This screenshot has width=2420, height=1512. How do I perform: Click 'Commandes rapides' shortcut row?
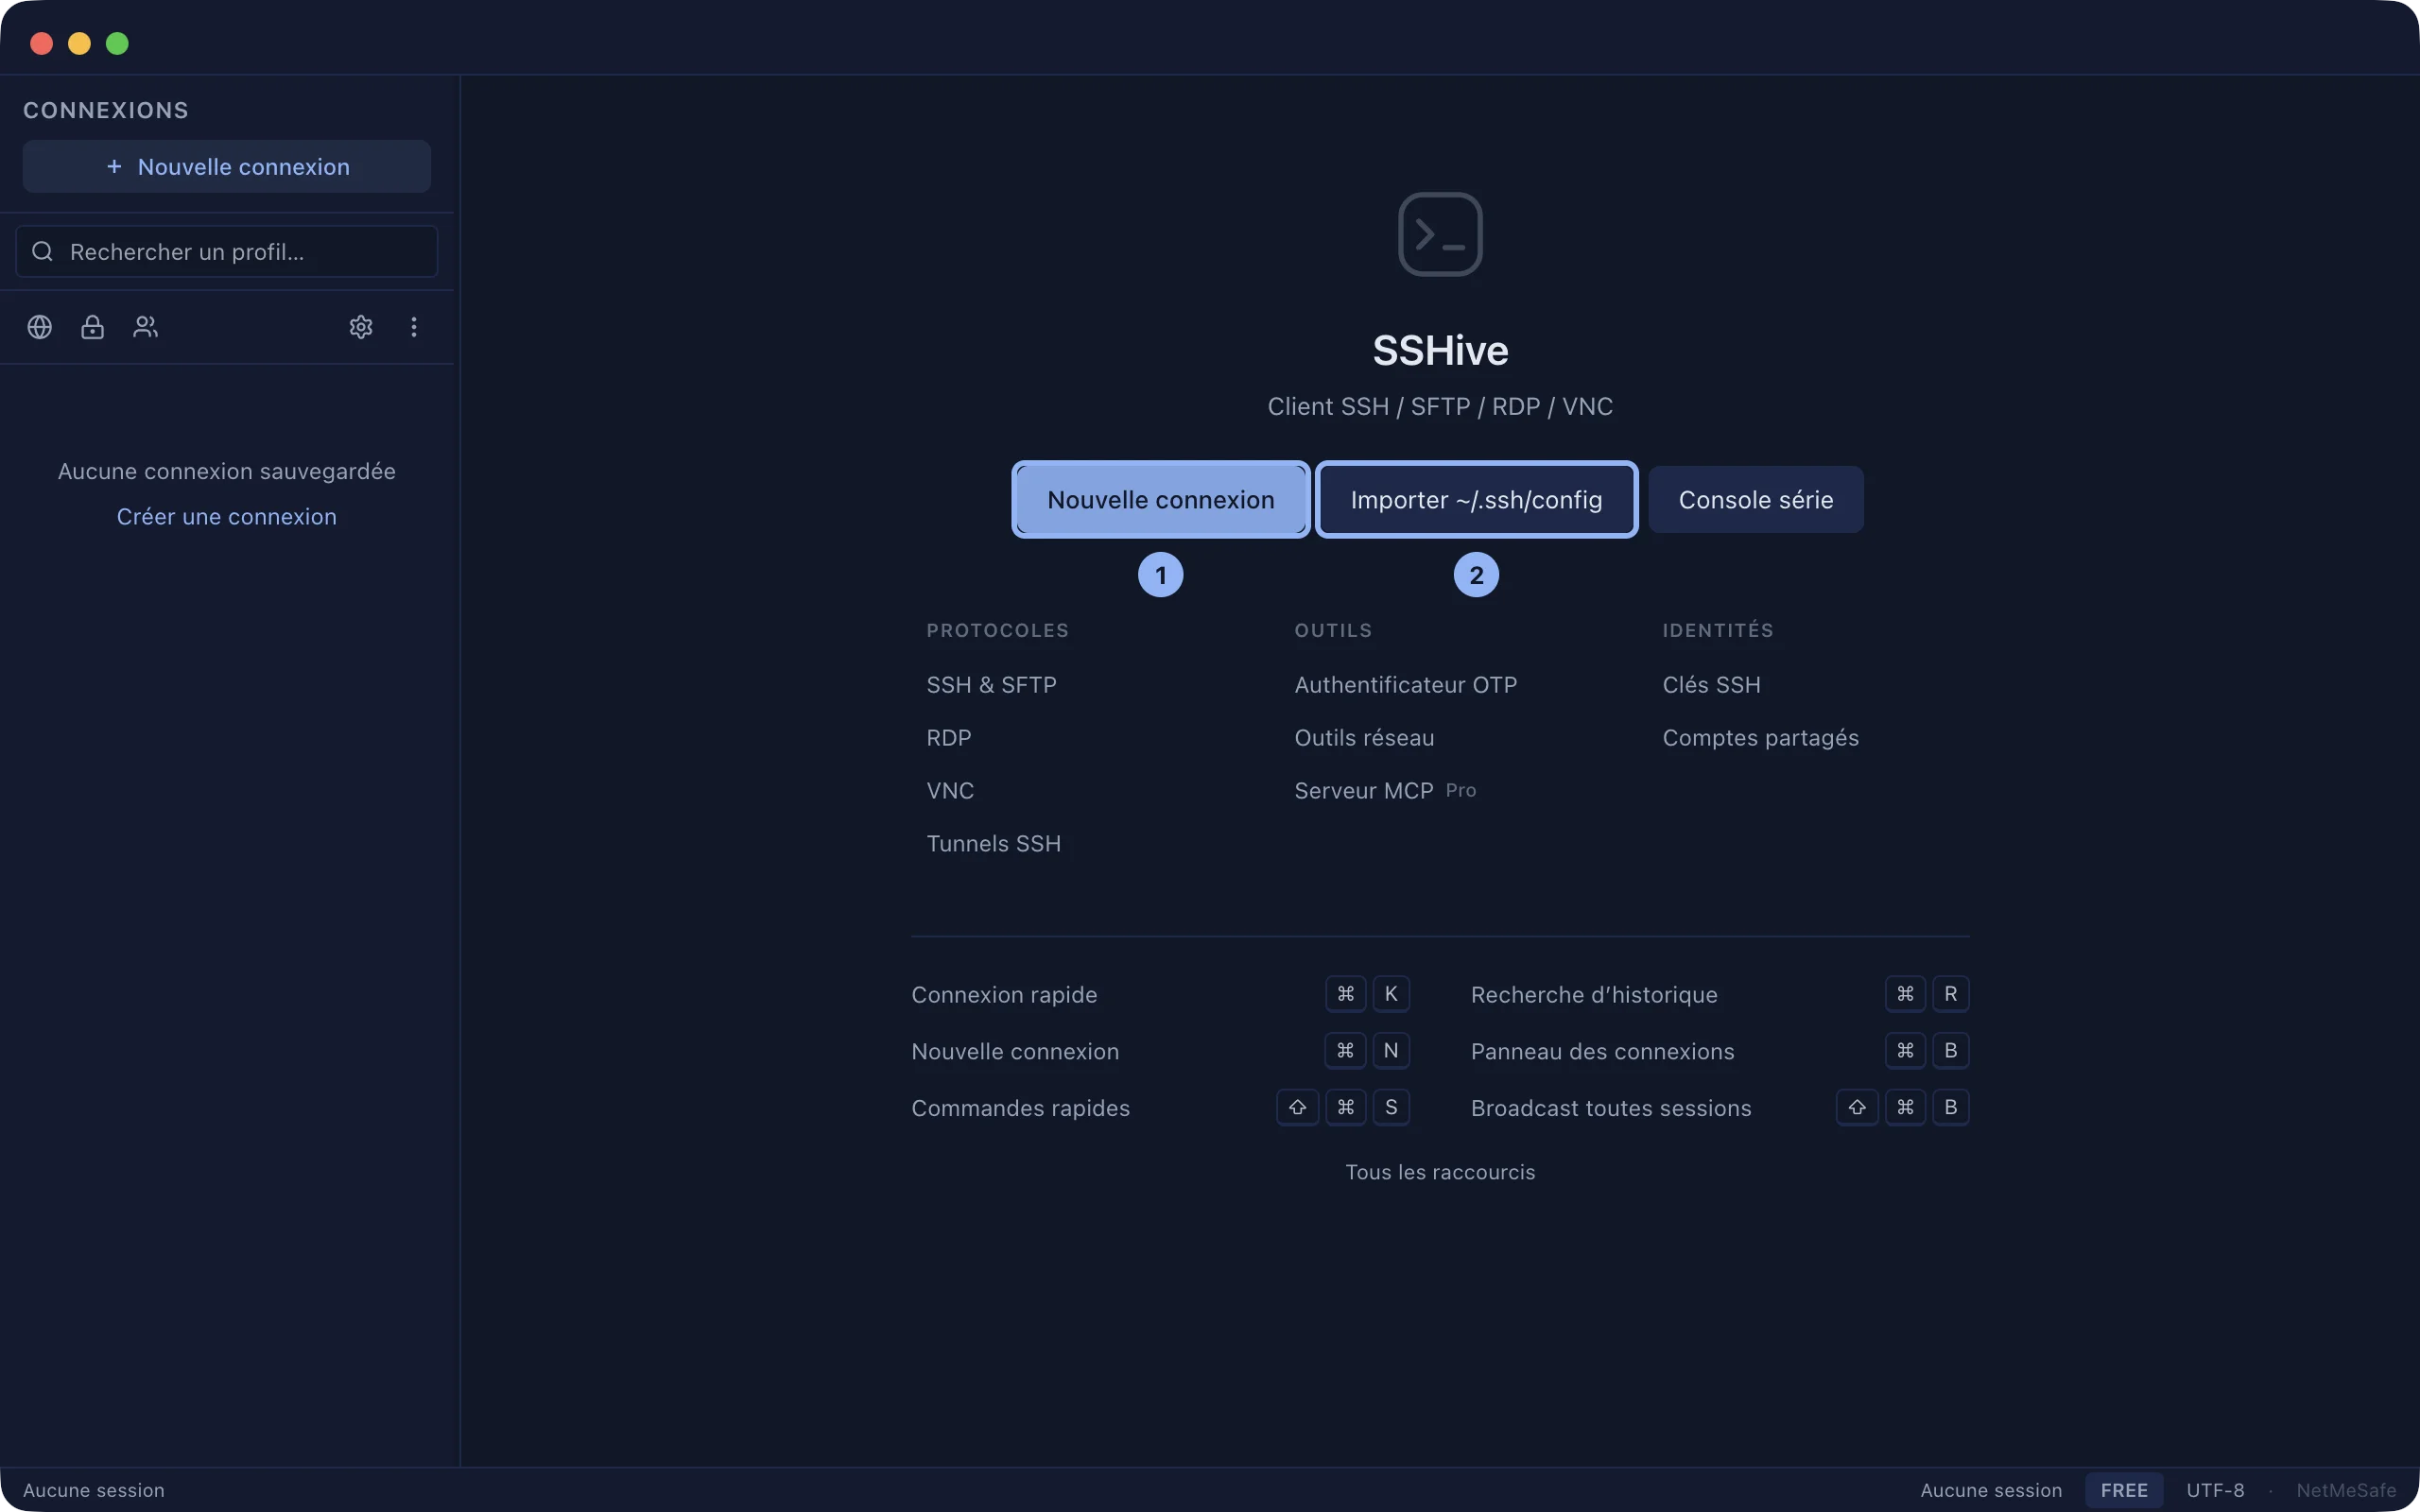[1161, 1108]
